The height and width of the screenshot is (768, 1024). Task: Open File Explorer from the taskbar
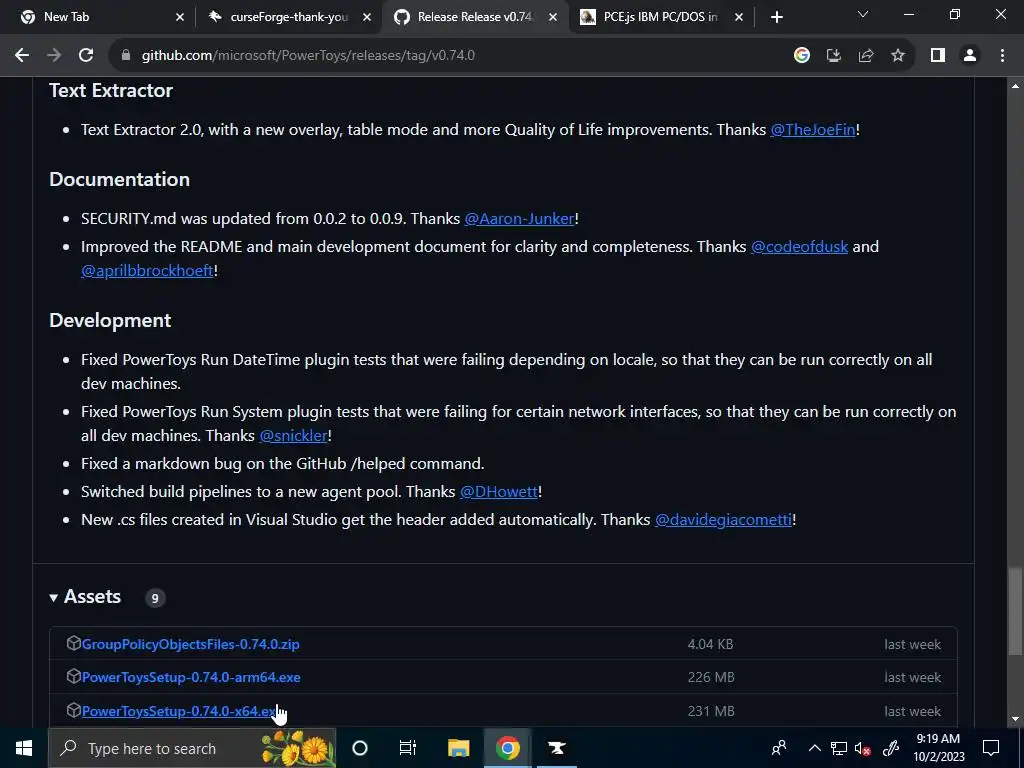tap(458, 748)
